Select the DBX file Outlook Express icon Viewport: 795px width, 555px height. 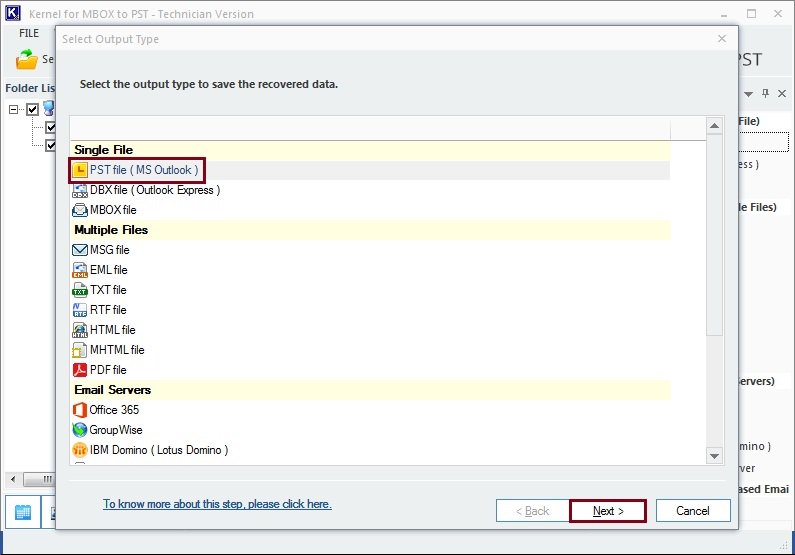80,190
